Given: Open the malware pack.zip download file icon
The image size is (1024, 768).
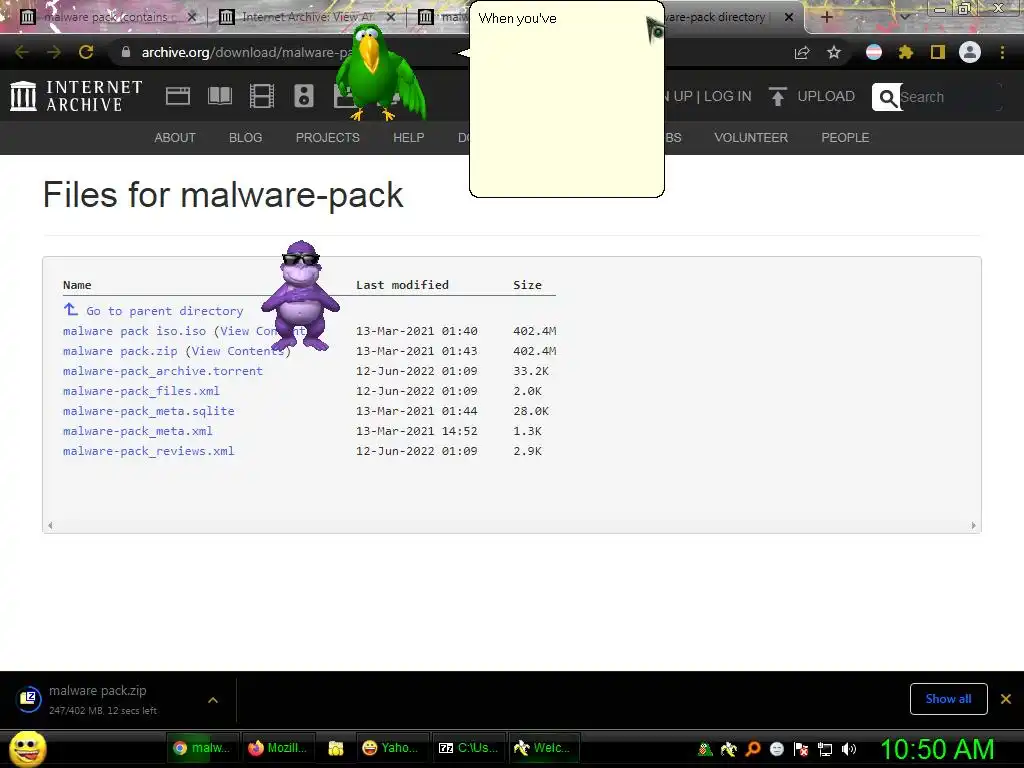Looking at the screenshot, I should (29, 699).
